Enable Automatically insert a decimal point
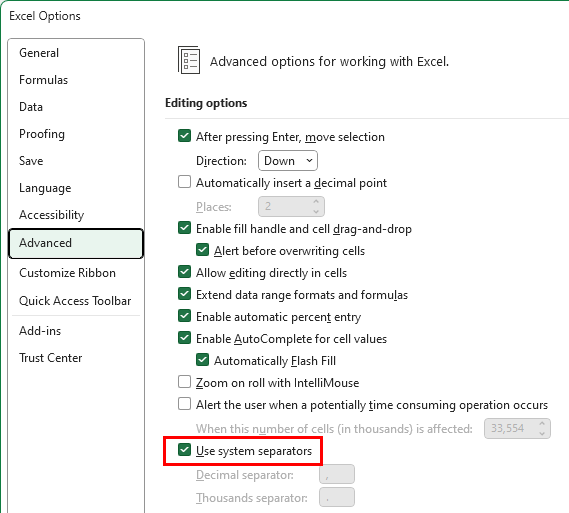The image size is (569, 513). (x=184, y=182)
